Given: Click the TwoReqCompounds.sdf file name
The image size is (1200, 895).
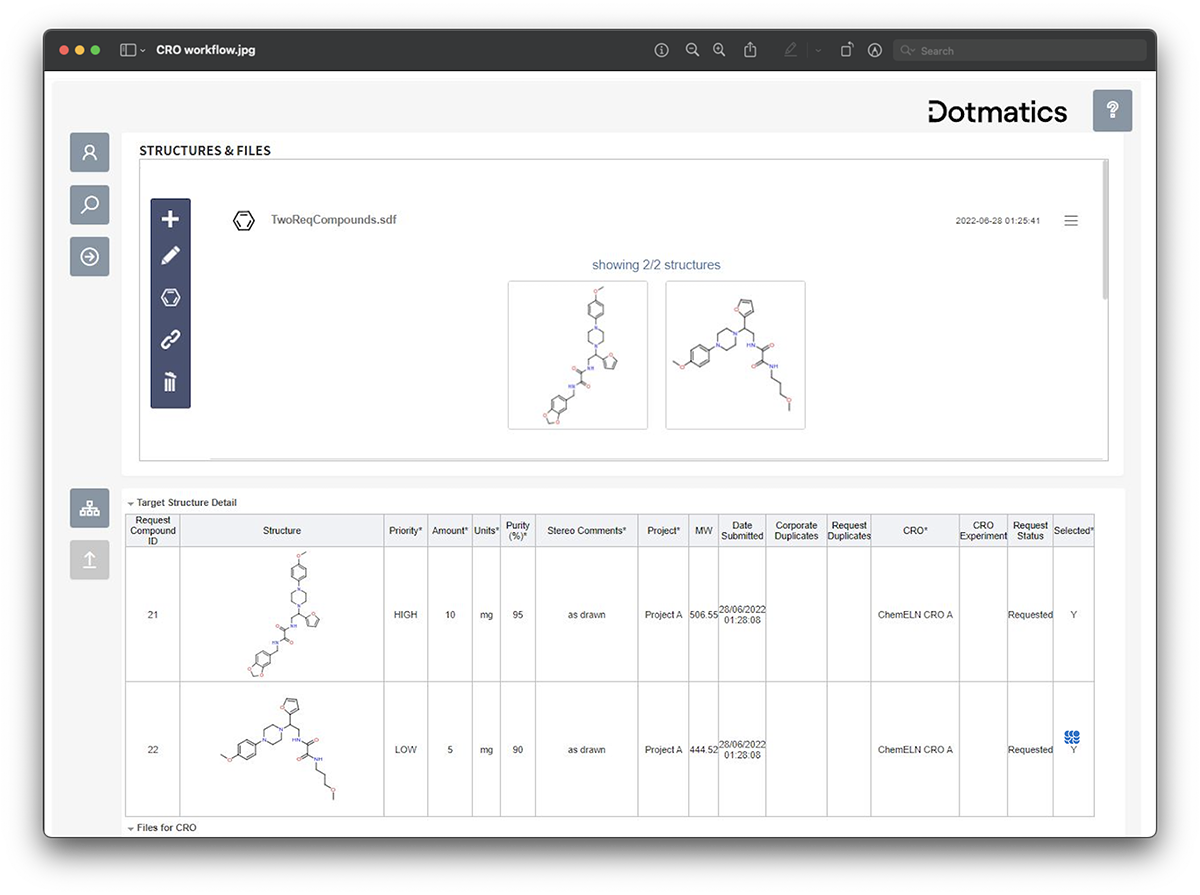Looking at the screenshot, I should (333, 220).
